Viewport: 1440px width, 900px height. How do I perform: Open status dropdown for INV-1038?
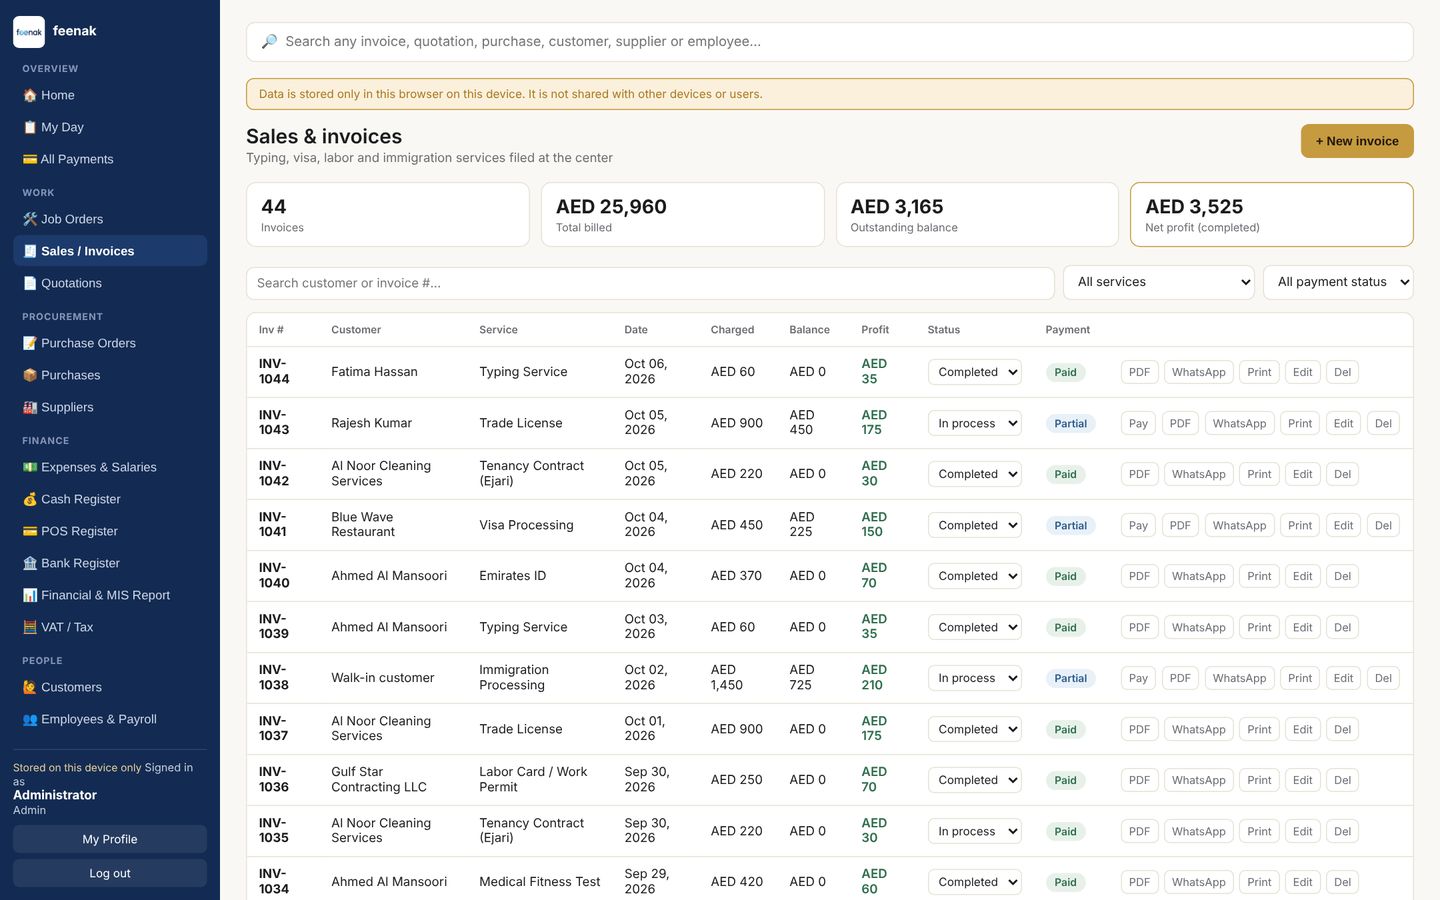975,678
